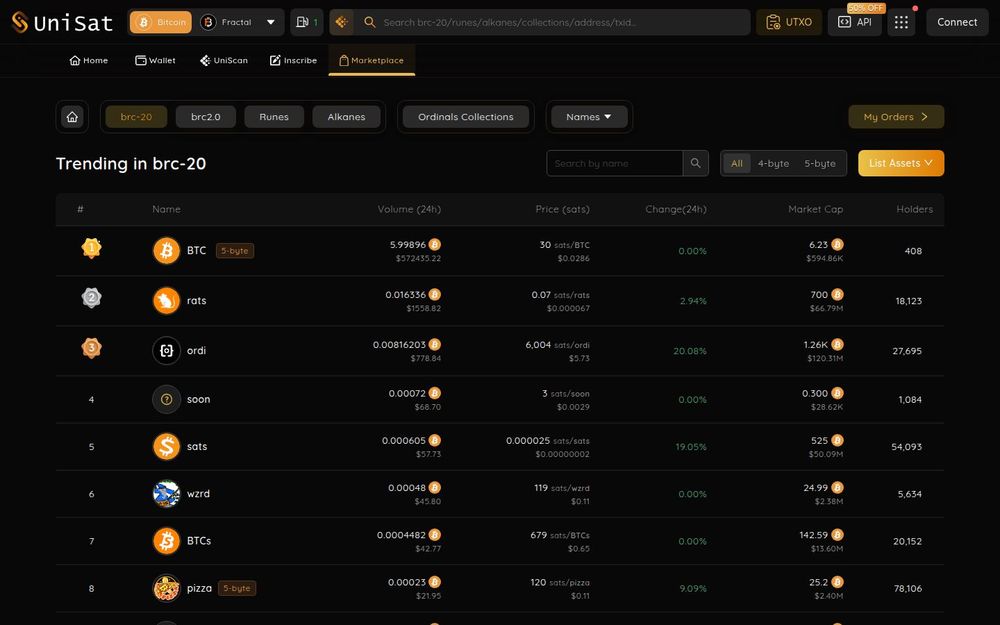The width and height of the screenshot is (1000, 625).
Task: Click the wzrd token wizard logo
Action: (x=166, y=494)
